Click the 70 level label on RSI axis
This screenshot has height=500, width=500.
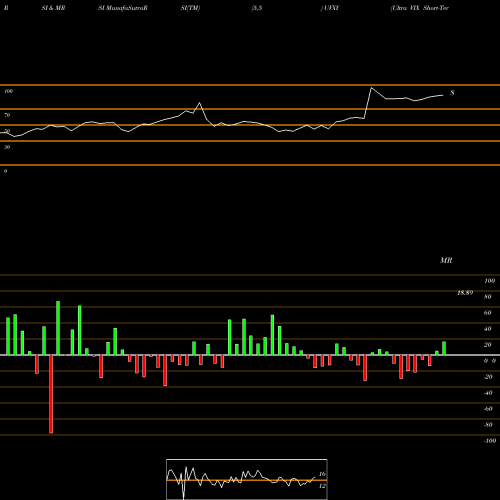[x=7, y=115]
